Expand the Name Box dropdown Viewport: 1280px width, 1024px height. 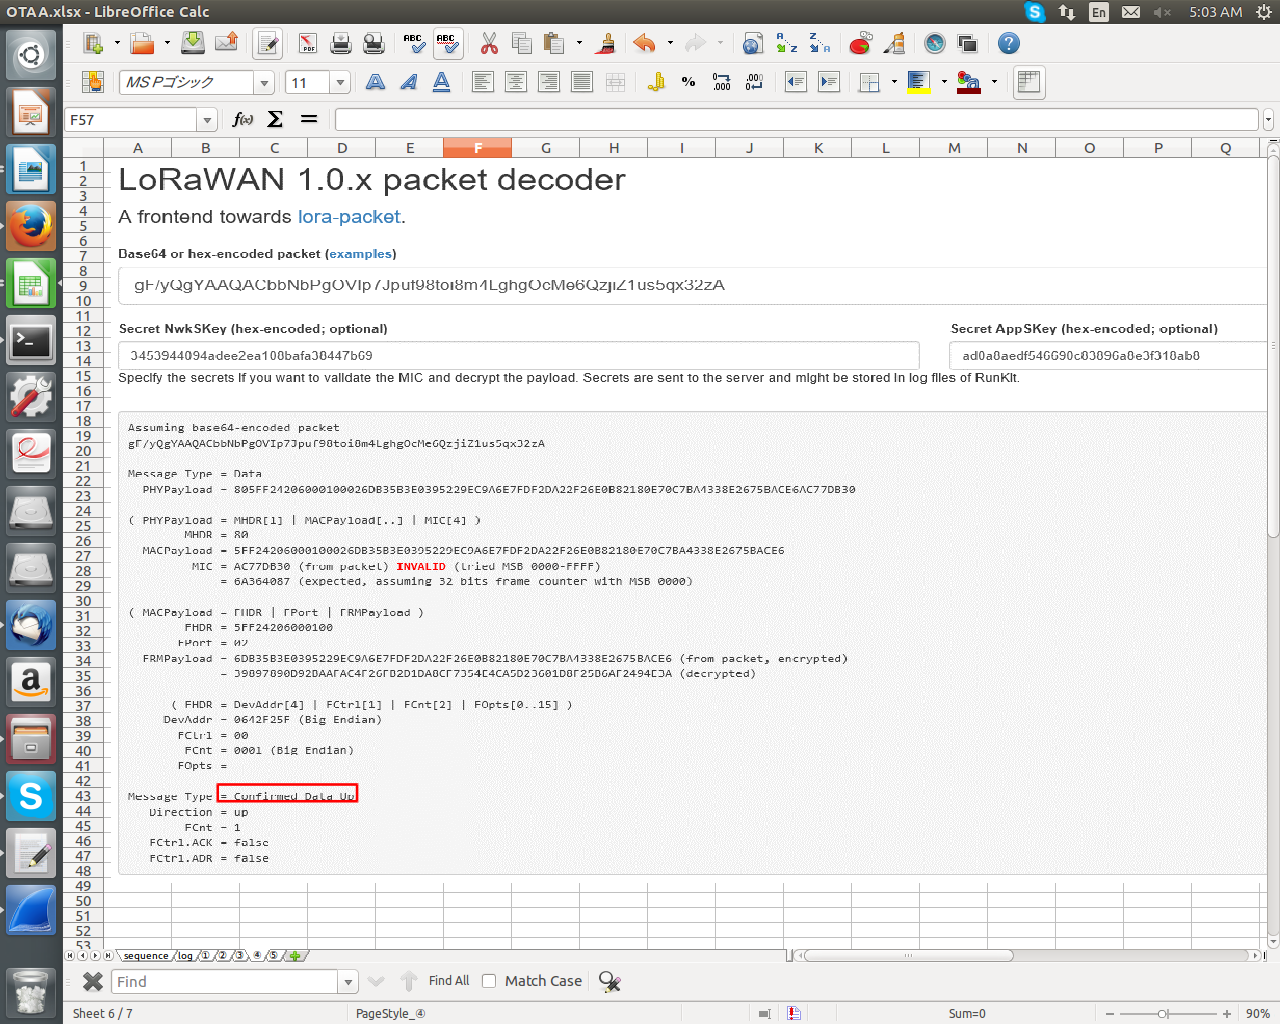click(x=207, y=120)
